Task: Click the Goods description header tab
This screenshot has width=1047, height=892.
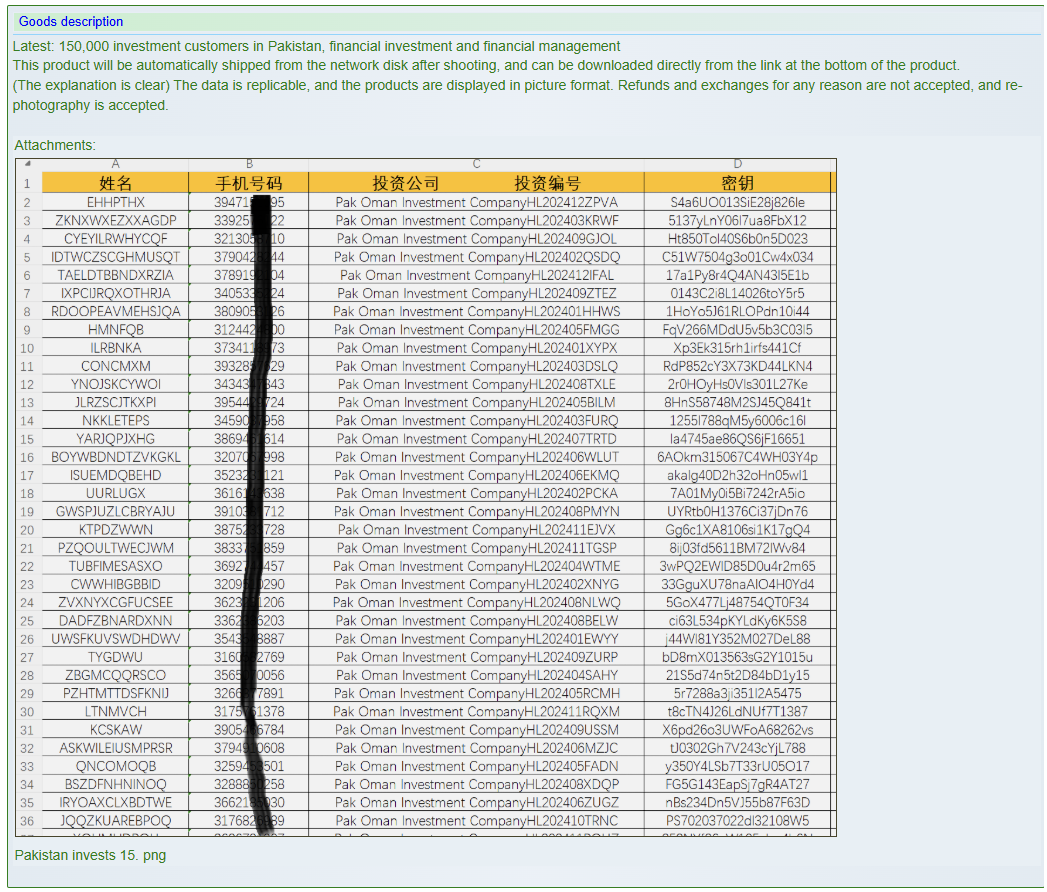Action: (71, 21)
